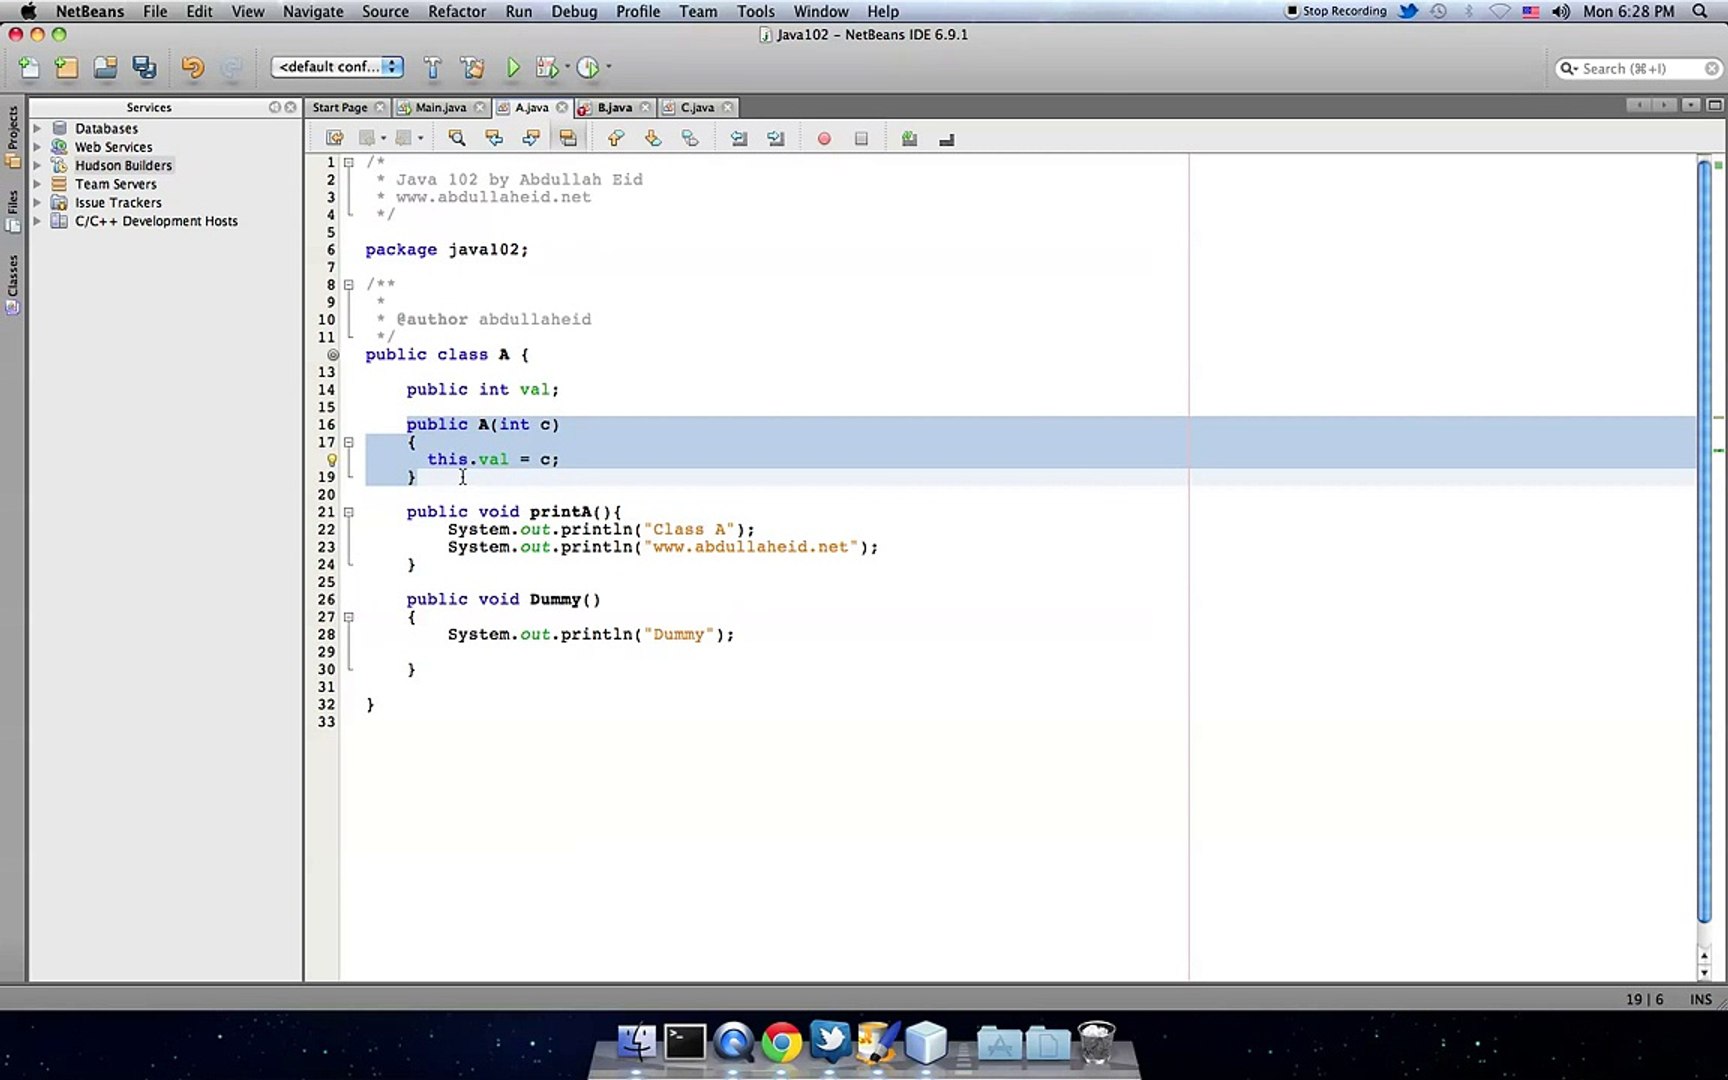Click inside the Search field at top right
The width and height of the screenshot is (1728, 1080).
pyautogui.click(x=1640, y=68)
